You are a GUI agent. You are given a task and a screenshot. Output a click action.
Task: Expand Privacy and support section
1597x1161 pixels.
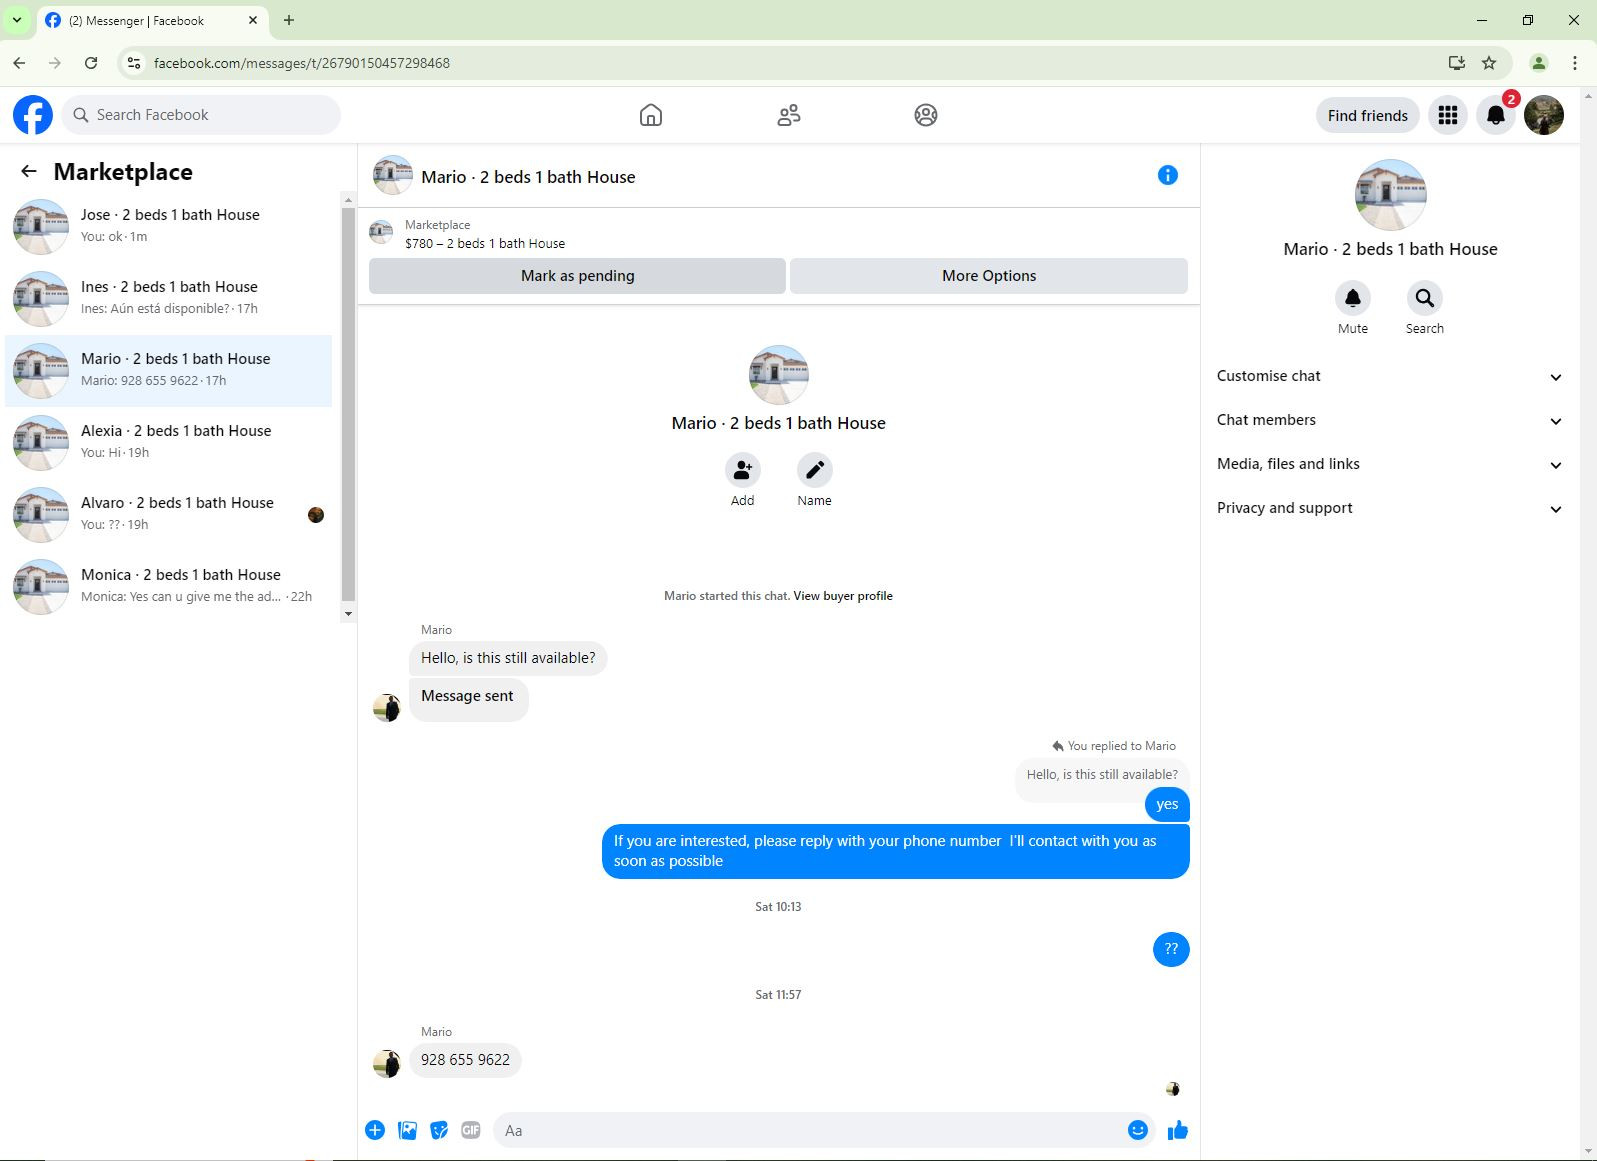pyautogui.click(x=1389, y=508)
